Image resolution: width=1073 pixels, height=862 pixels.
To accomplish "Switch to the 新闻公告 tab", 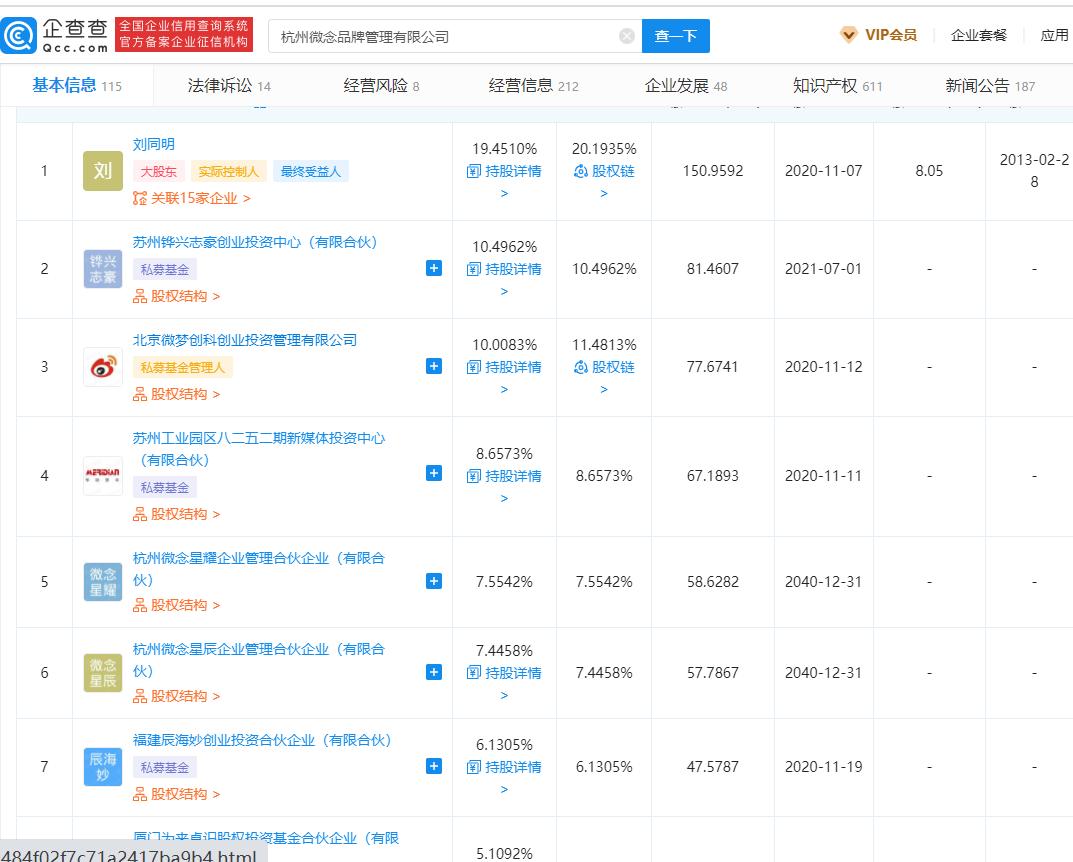I will (990, 86).
